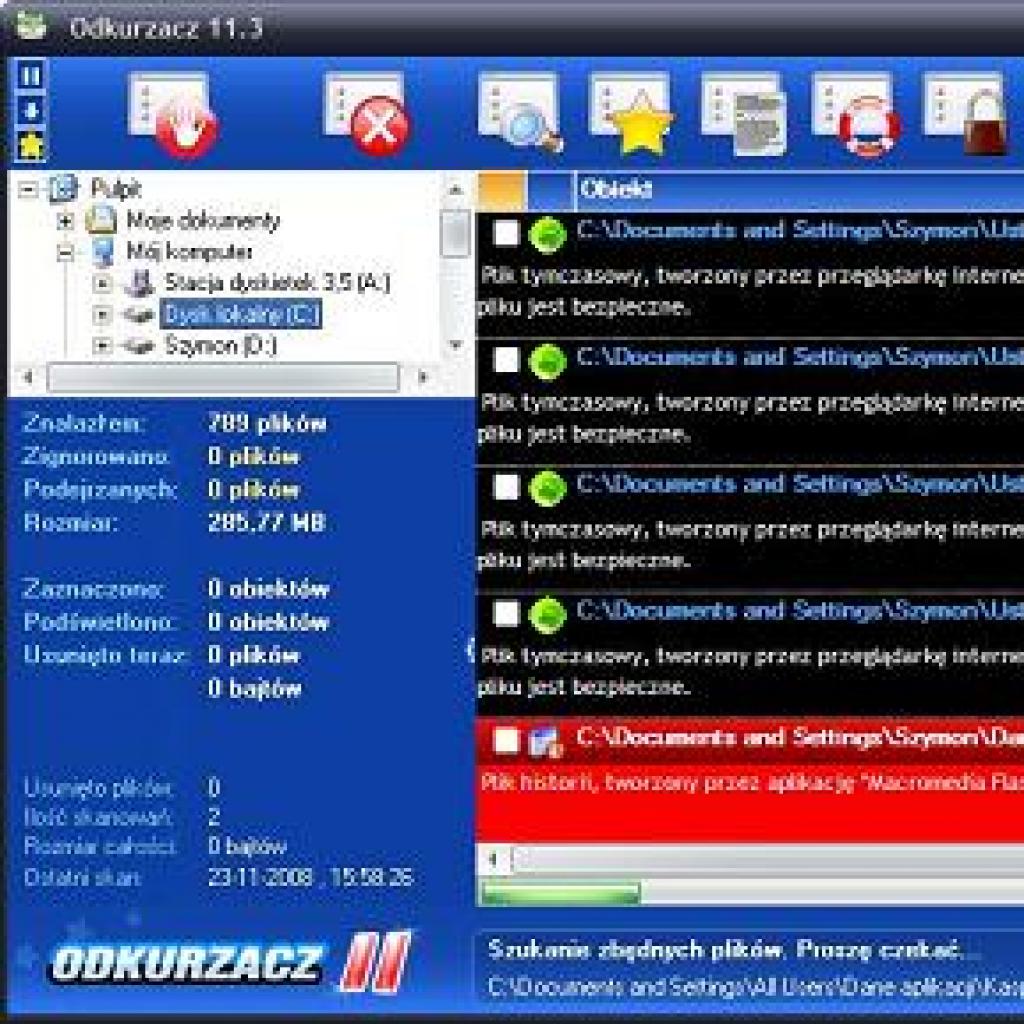Click the small down-arrow button below pause
Image resolution: width=1024 pixels, height=1024 pixels.
click(31, 111)
